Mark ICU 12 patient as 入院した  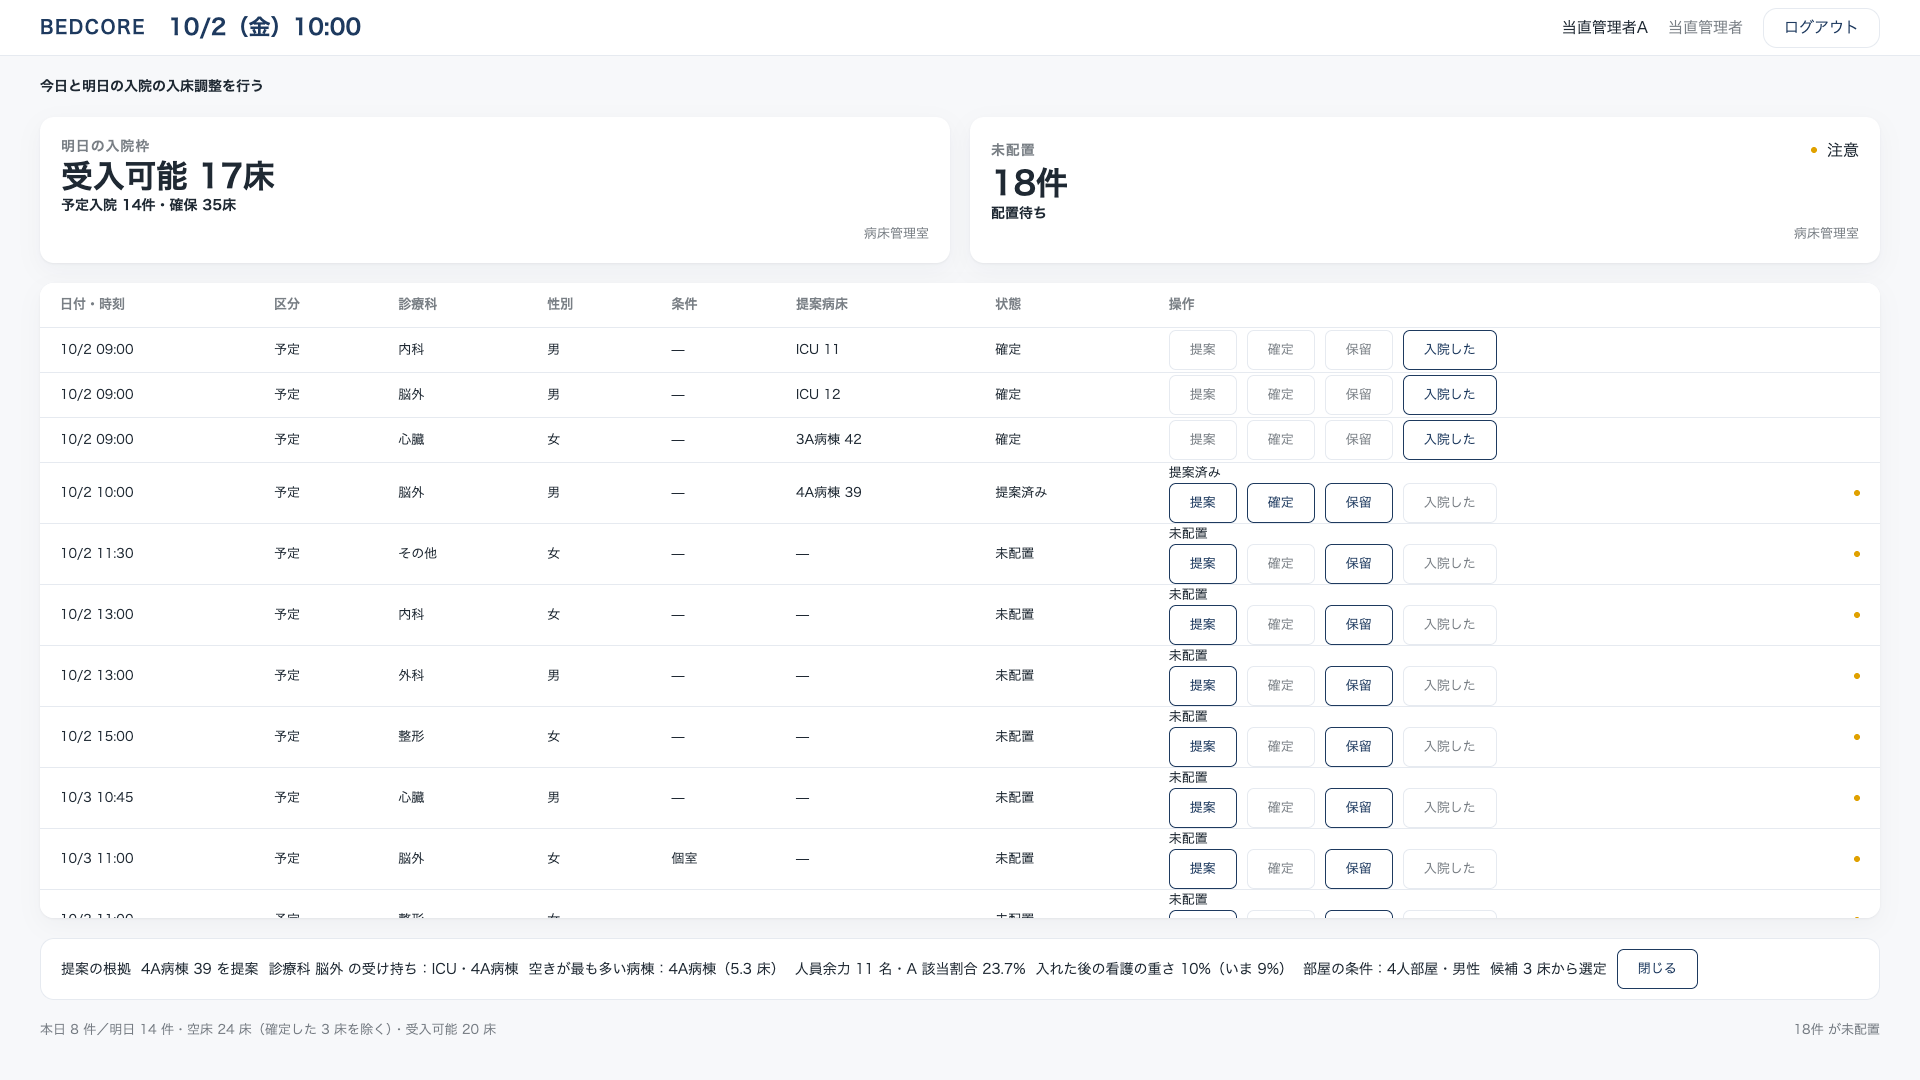[1449, 395]
